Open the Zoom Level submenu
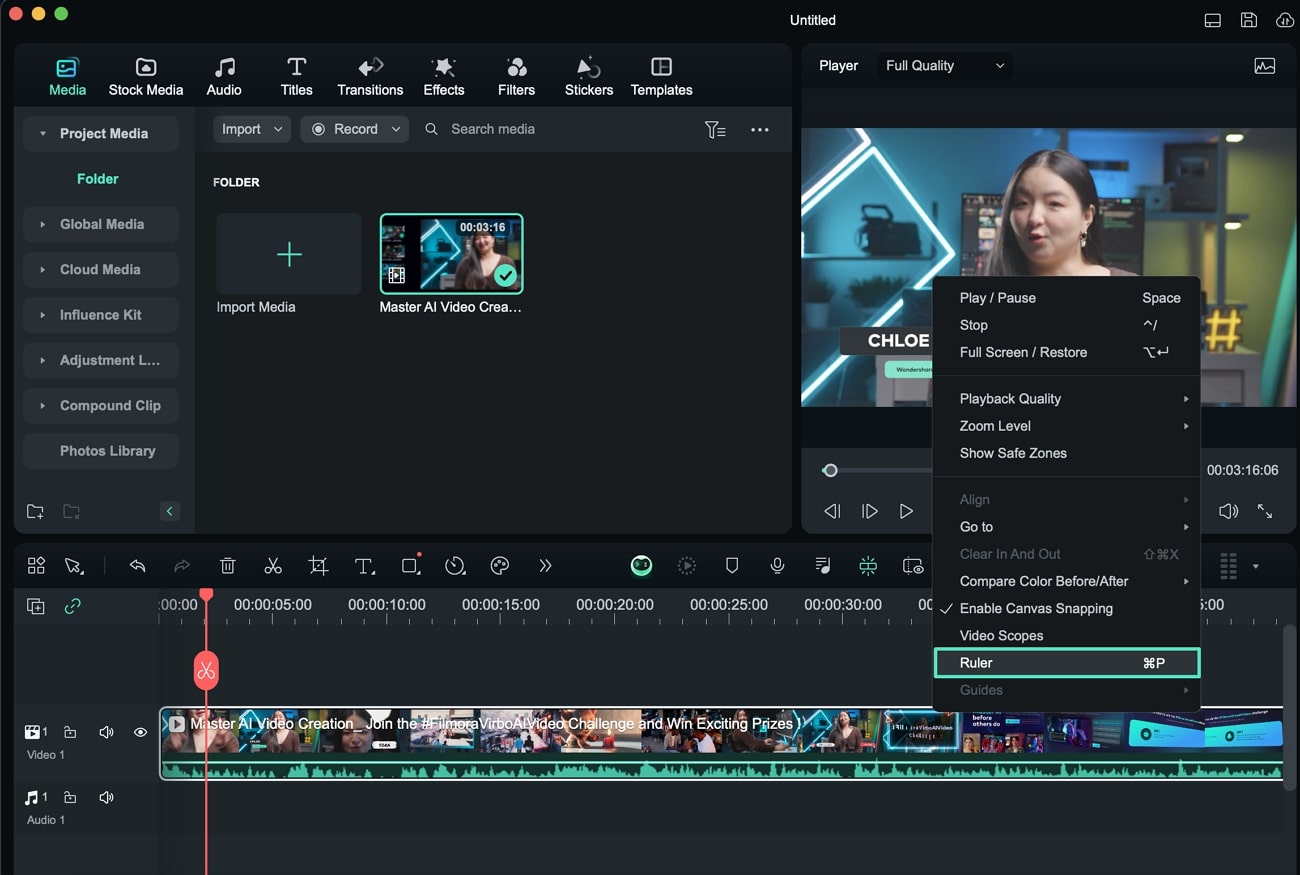Viewport: 1300px width, 875px height. (x=1066, y=425)
